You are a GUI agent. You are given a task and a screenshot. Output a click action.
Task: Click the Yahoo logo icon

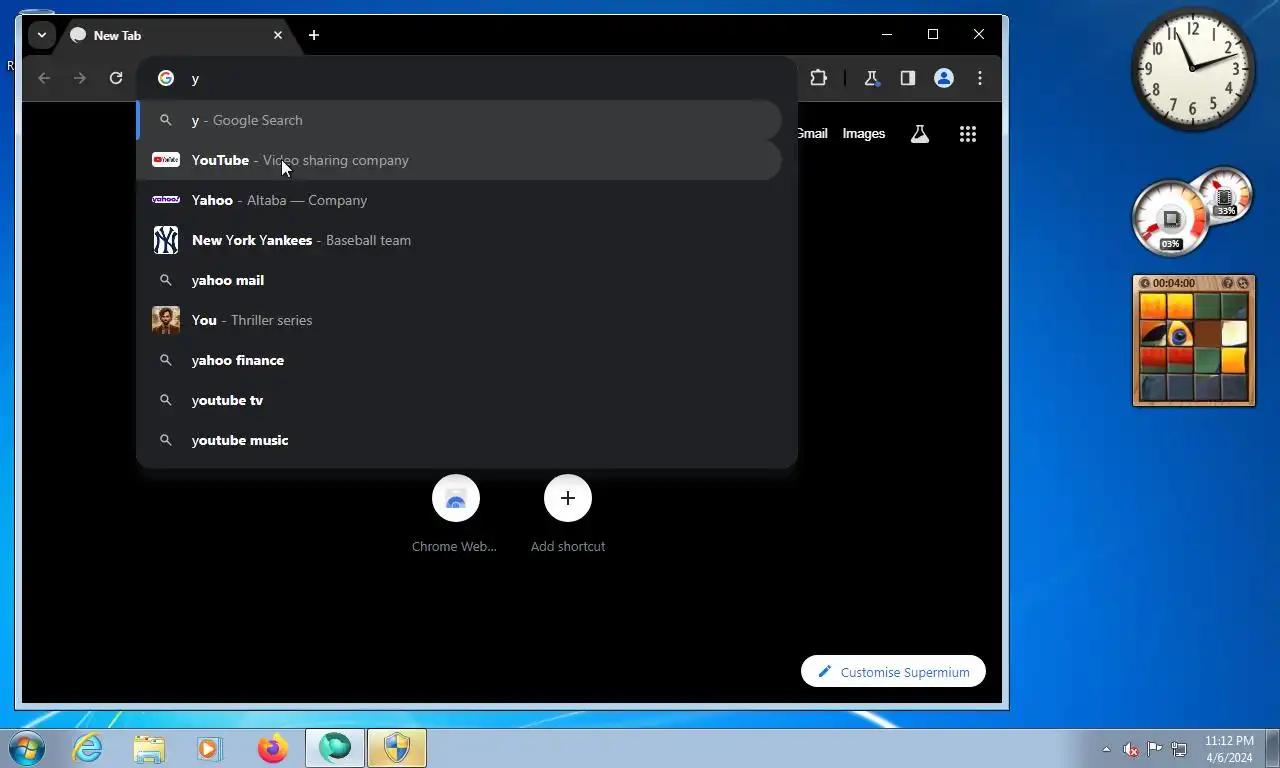[166, 200]
